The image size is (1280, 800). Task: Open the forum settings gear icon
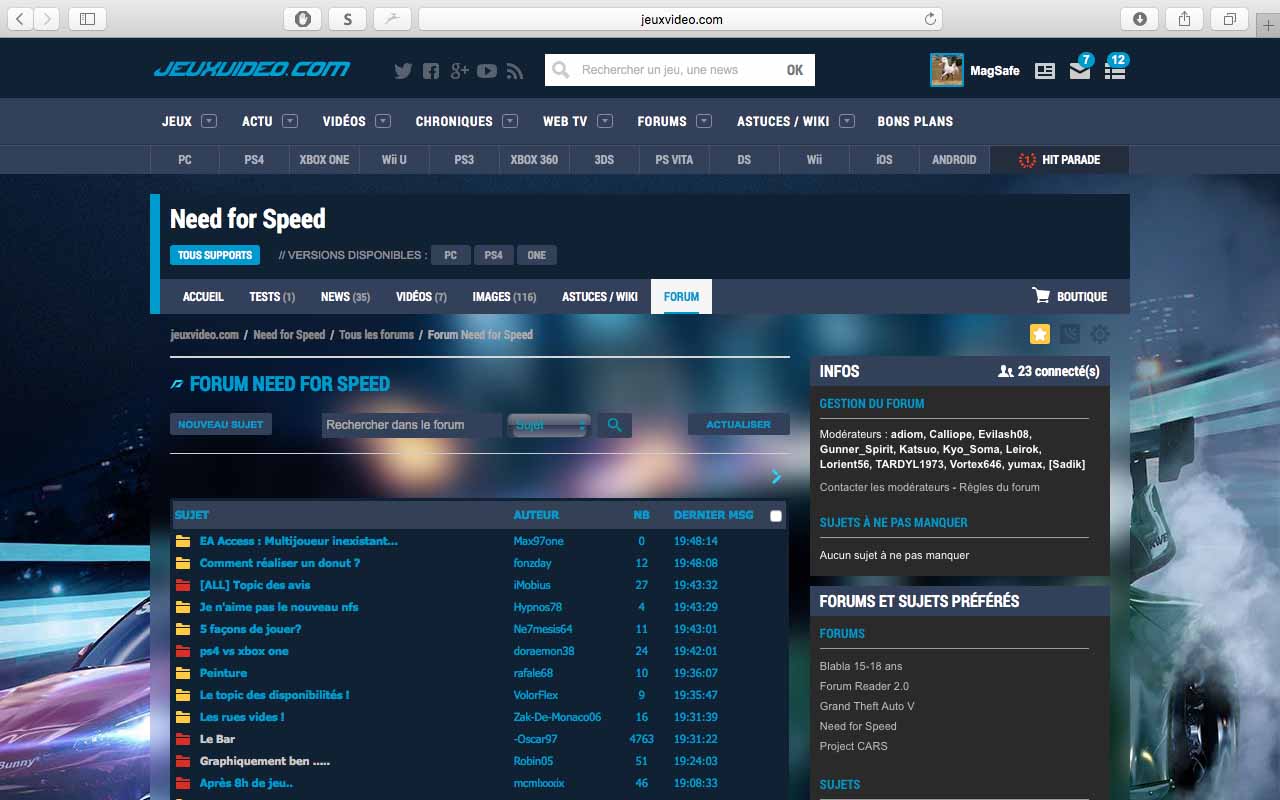click(x=1100, y=334)
